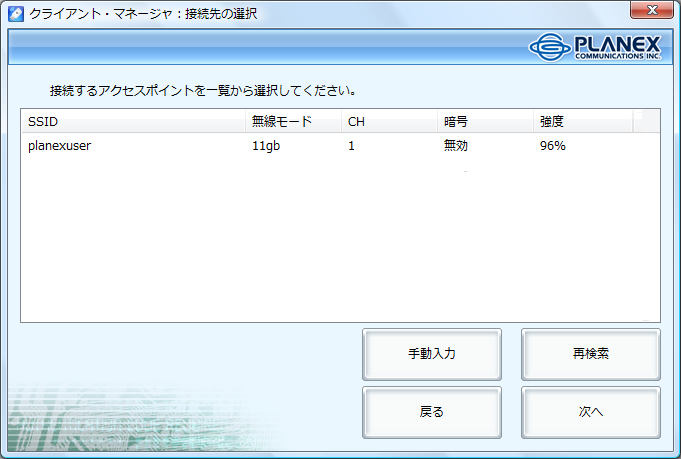
Task: Sort list by 無線モード column header
Action: [x=293, y=121]
